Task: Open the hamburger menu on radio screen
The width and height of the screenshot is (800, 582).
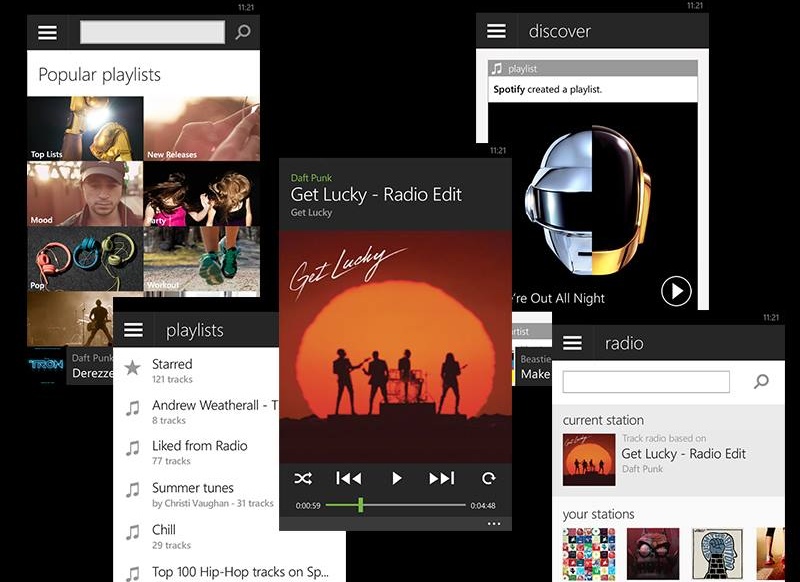Action: 572,343
